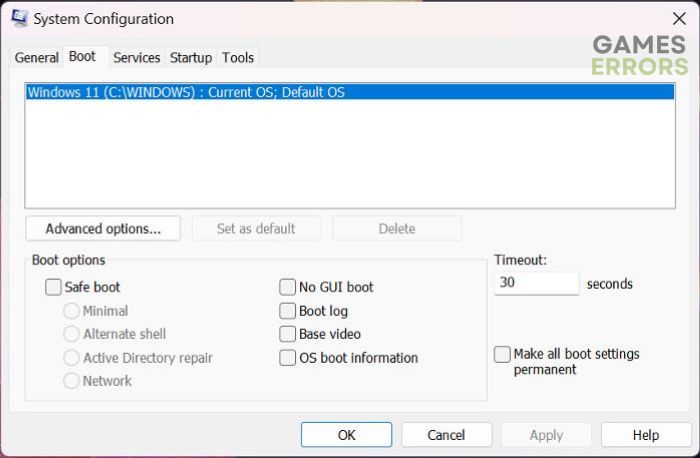The width and height of the screenshot is (700, 458).
Task: Select the Boot tab
Action: pos(83,57)
